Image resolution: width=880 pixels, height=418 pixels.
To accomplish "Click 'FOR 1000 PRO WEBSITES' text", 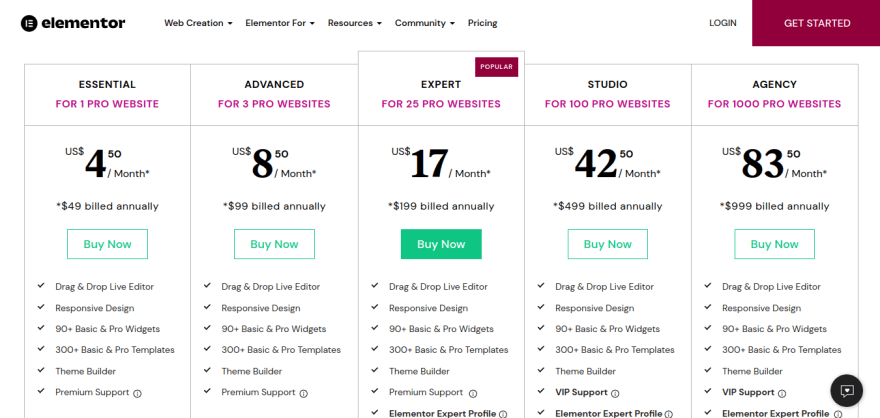I will point(774,104).
